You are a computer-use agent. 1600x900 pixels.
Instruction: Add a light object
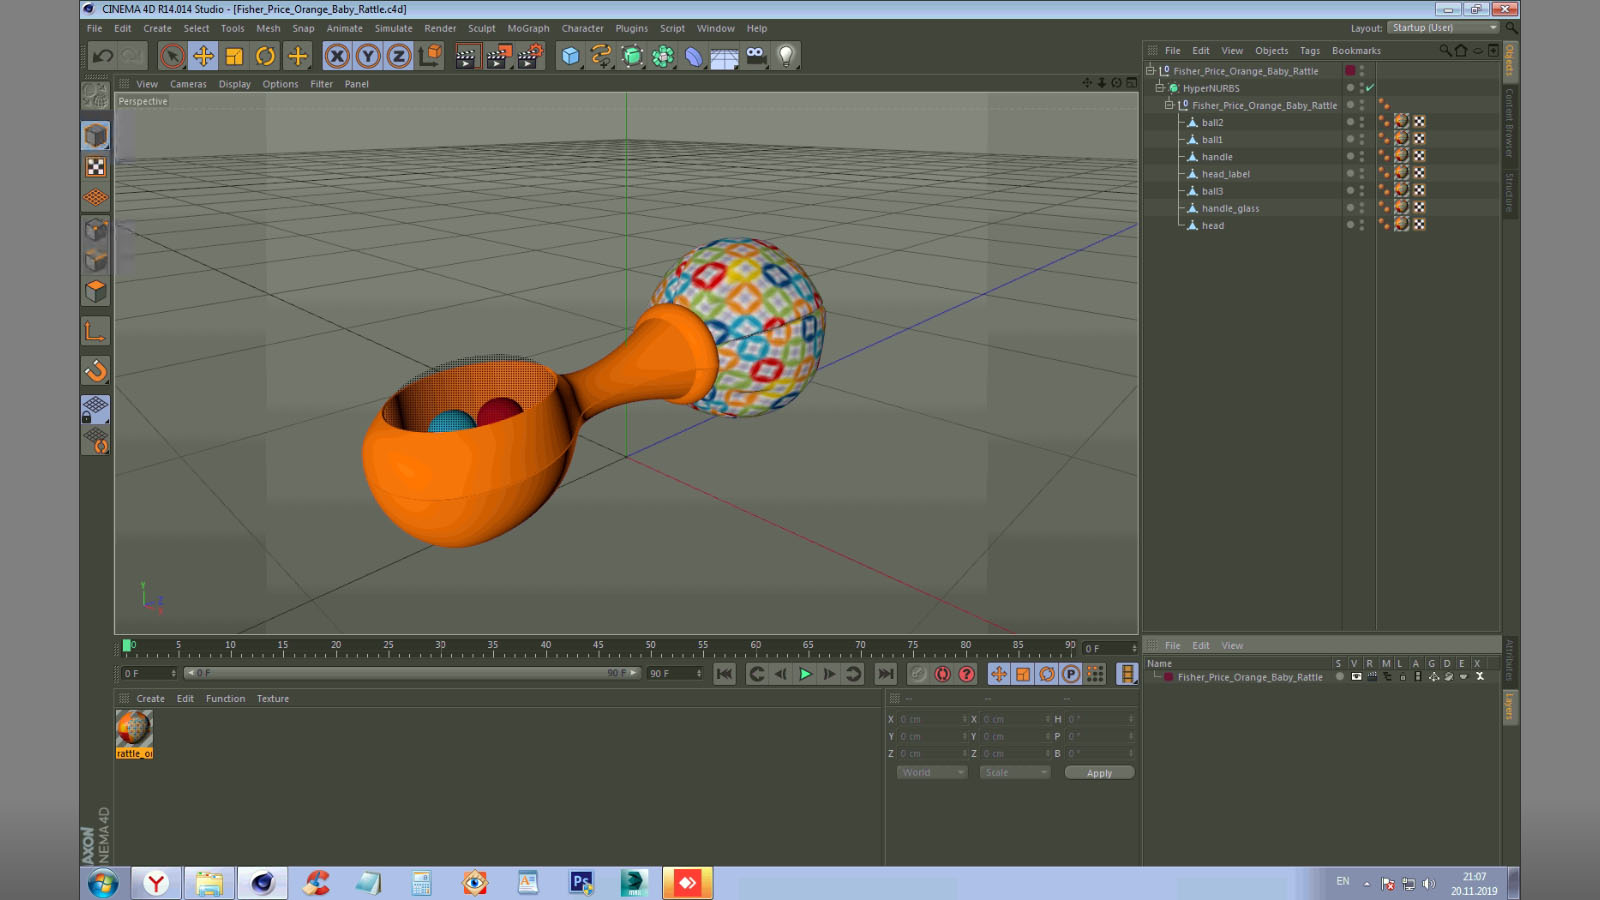point(786,56)
